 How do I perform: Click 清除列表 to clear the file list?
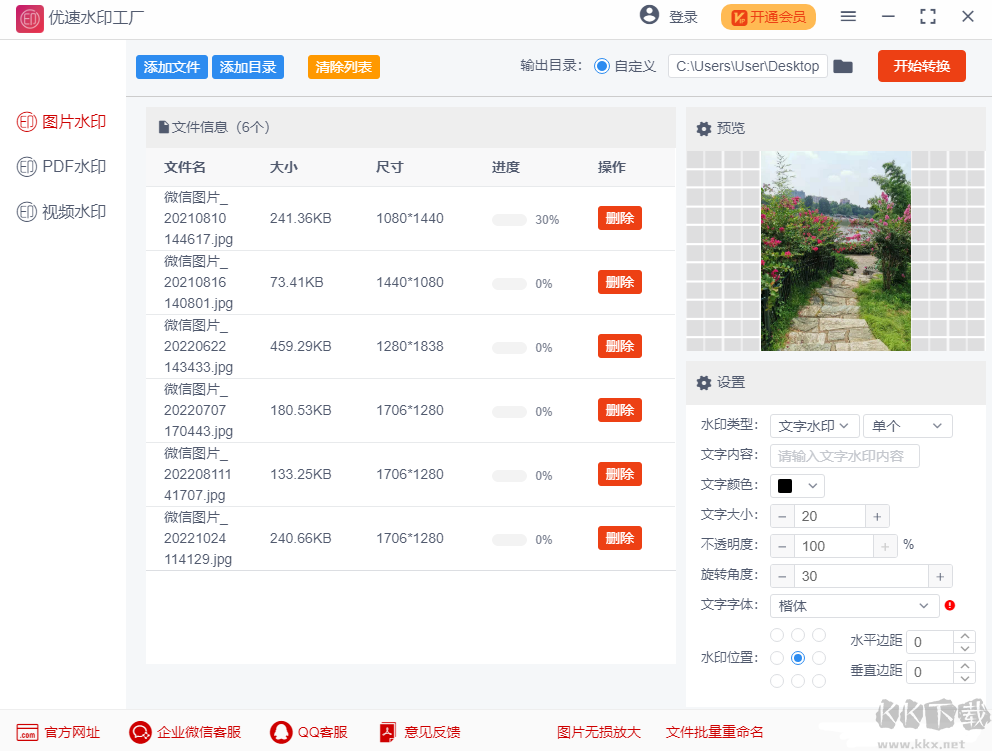343,66
